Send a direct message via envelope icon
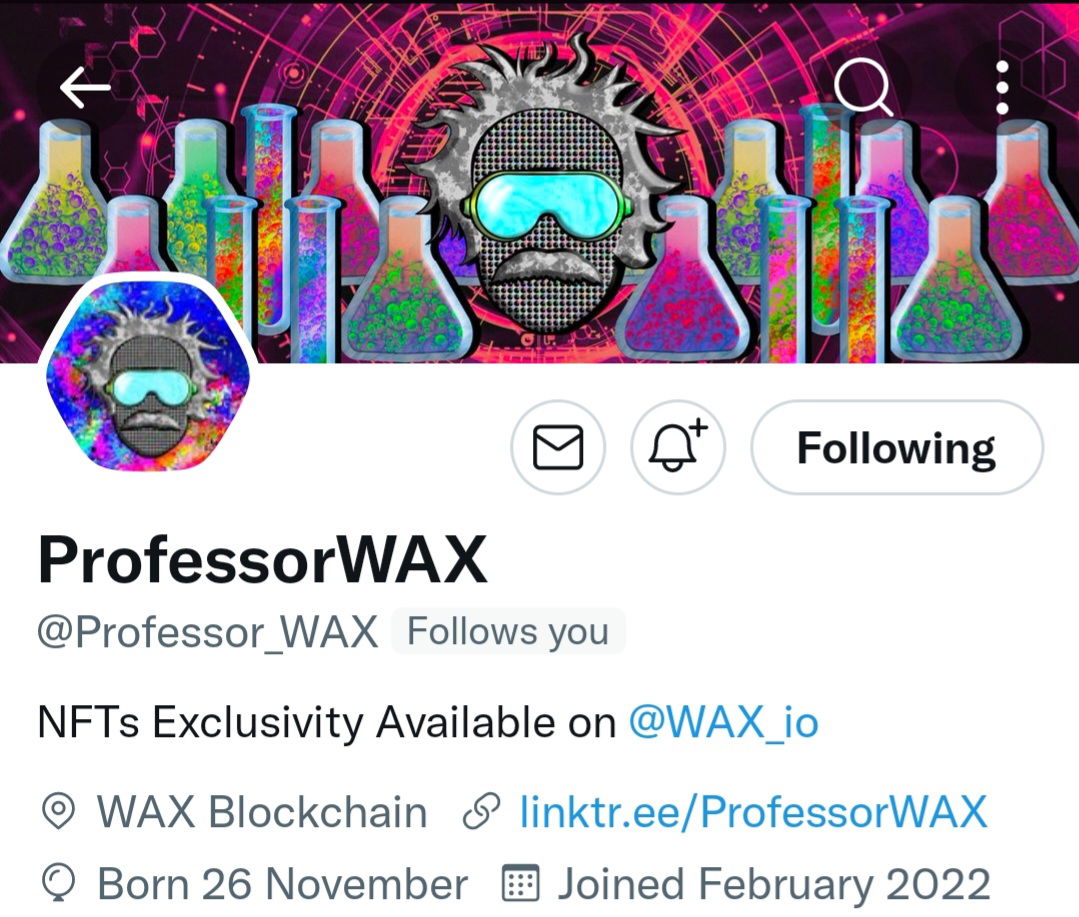The height and width of the screenshot is (917, 1079). tap(558, 447)
